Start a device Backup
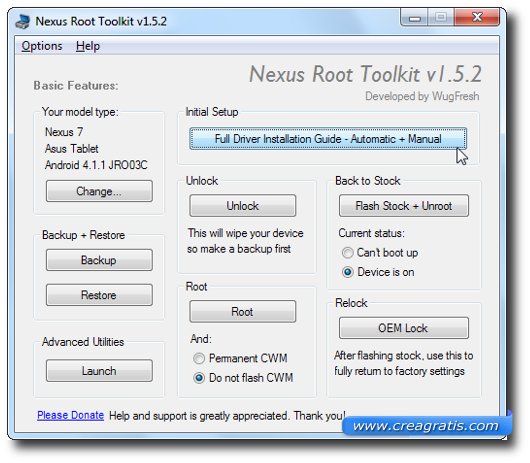The width and height of the screenshot is (530, 463). pos(99,260)
